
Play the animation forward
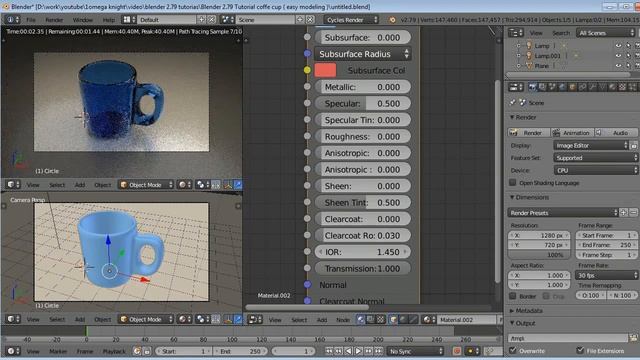tap(358, 351)
